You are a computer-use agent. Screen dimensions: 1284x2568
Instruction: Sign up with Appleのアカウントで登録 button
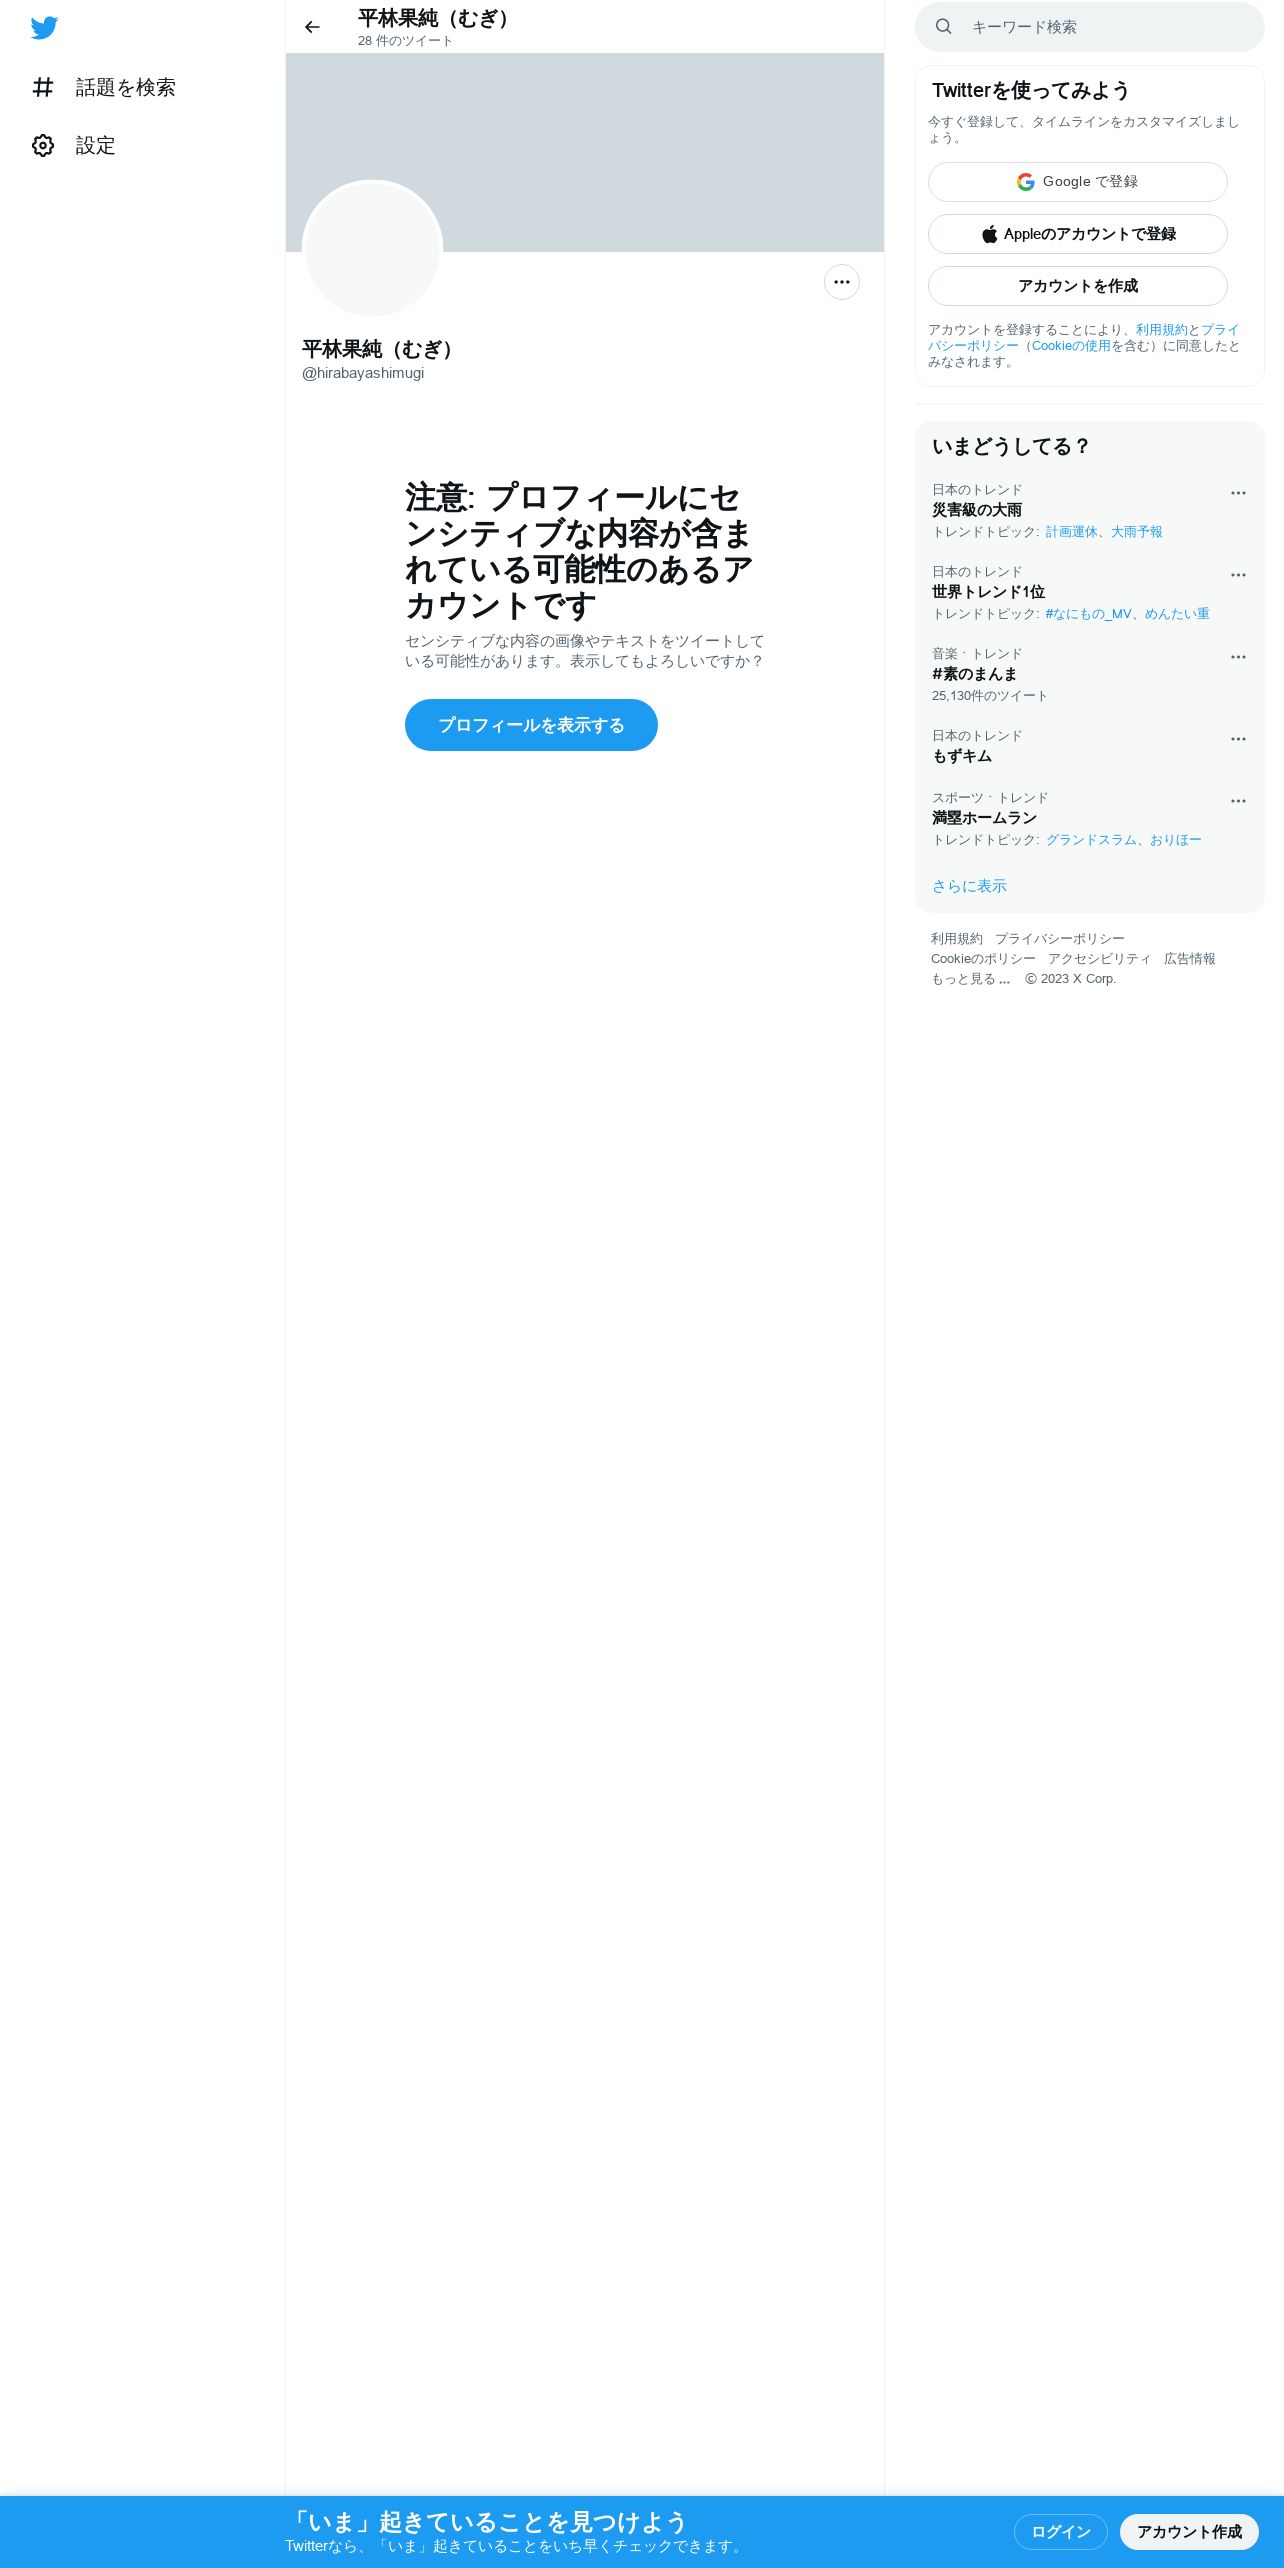pyautogui.click(x=1078, y=234)
